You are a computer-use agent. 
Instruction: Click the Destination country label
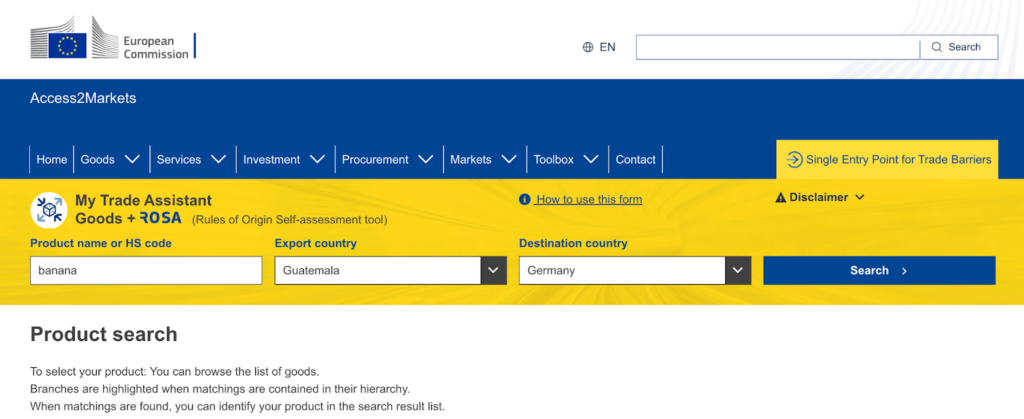(x=573, y=243)
